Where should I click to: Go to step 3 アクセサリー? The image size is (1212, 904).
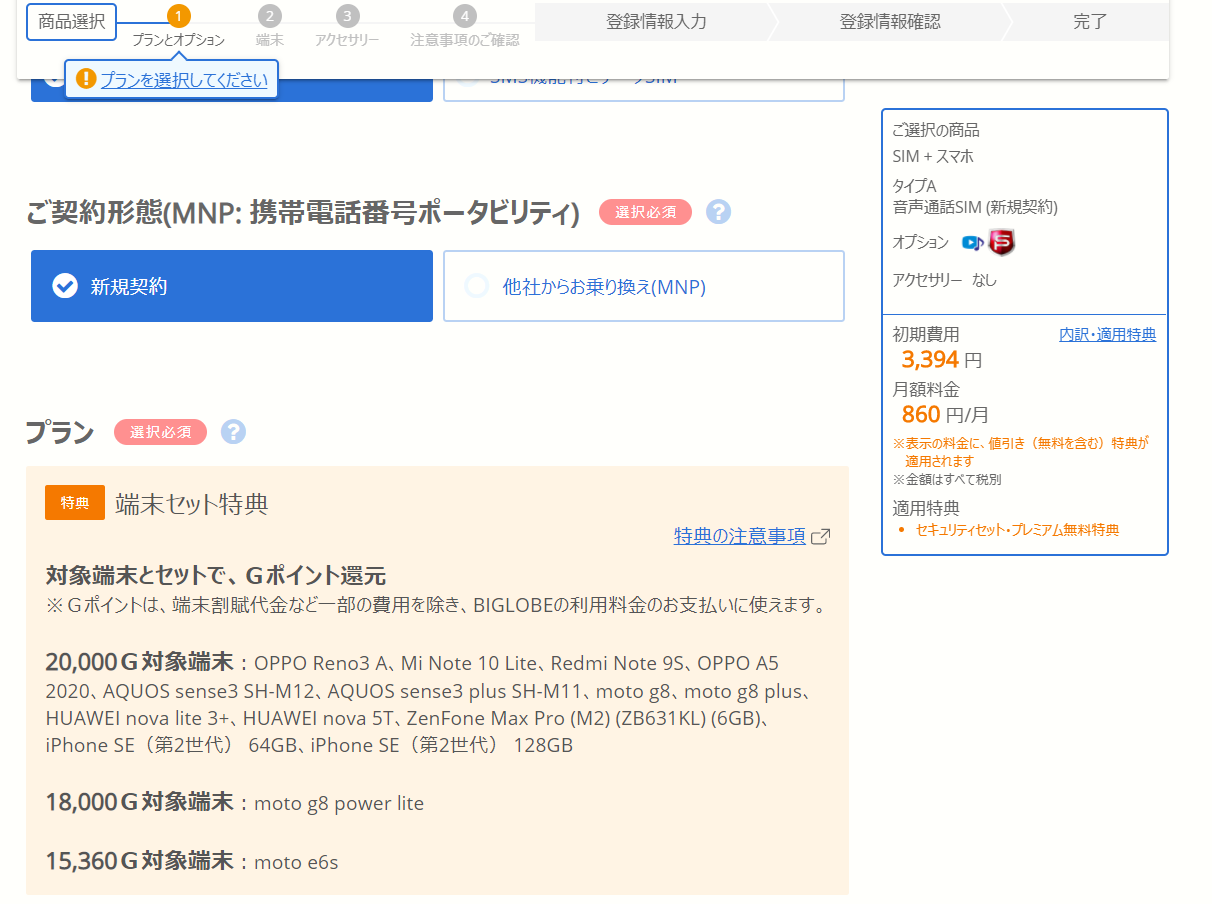click(347, 28)
